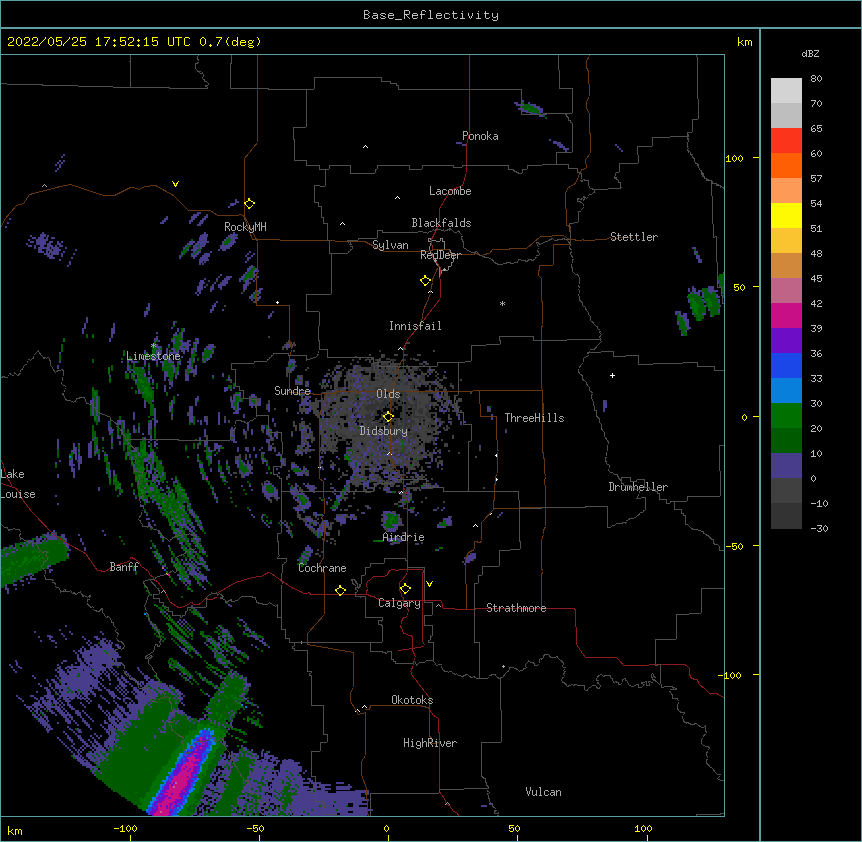Click the Sylvan town label
The height and width of the screenshot is (842, 862).
click(390, 245)
